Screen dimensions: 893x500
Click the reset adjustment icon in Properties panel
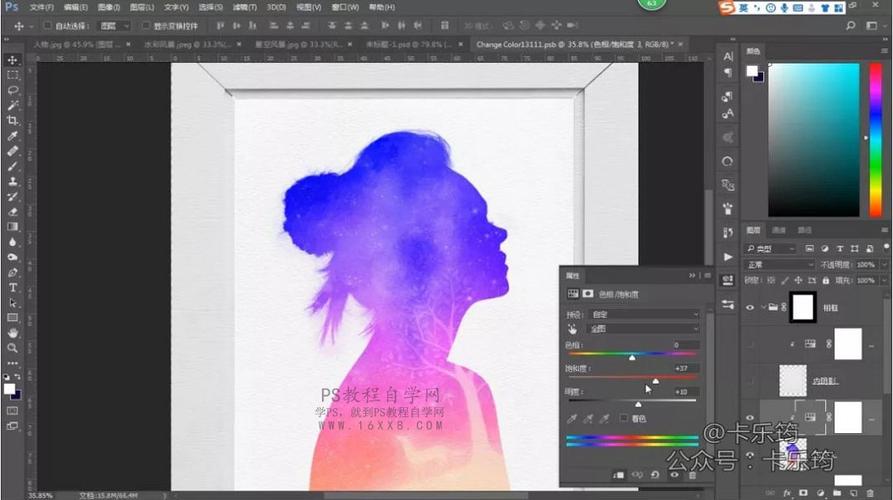click(x=654, y=476)
